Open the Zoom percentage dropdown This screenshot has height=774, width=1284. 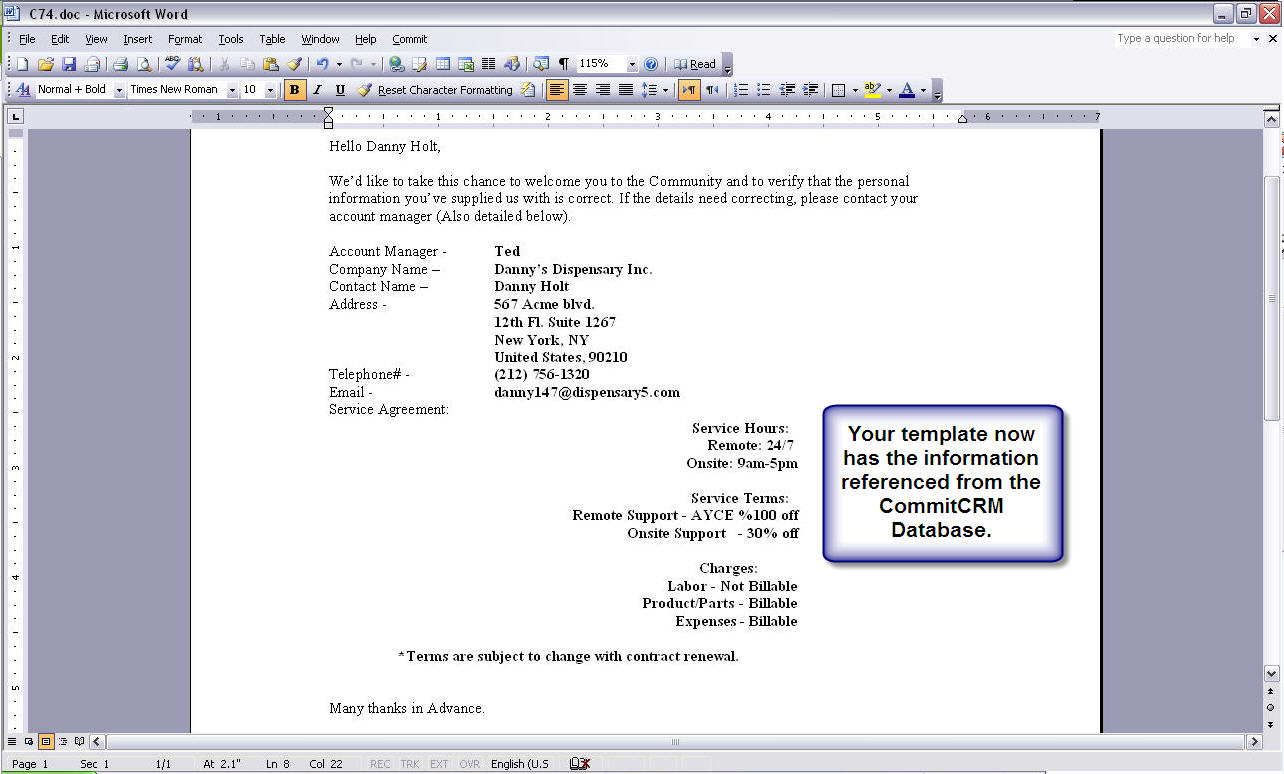click(632, 64)
